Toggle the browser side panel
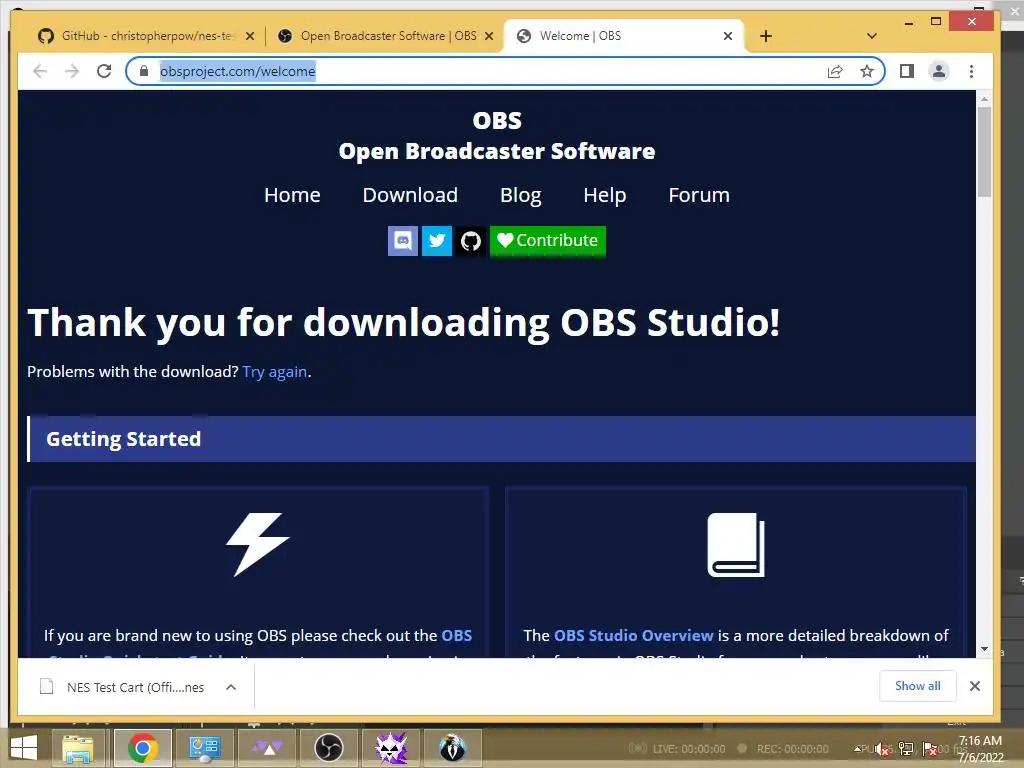Screen dimensions: 1024x768 [906, 71]
